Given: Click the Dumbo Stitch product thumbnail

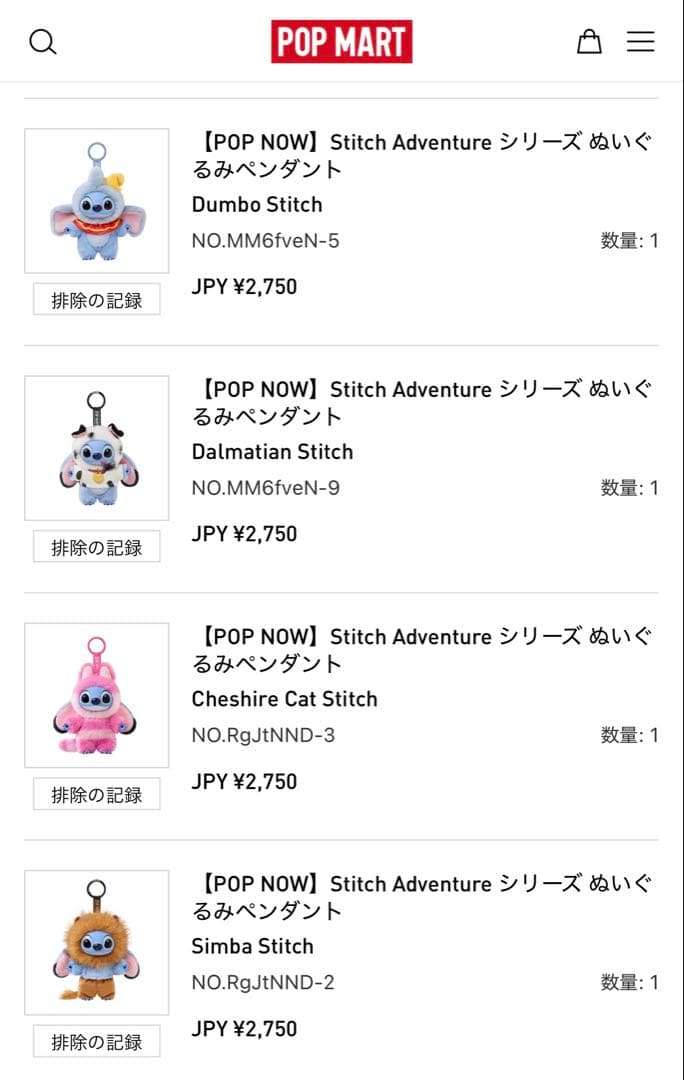Looking at the screenshot, I should 96,200.
